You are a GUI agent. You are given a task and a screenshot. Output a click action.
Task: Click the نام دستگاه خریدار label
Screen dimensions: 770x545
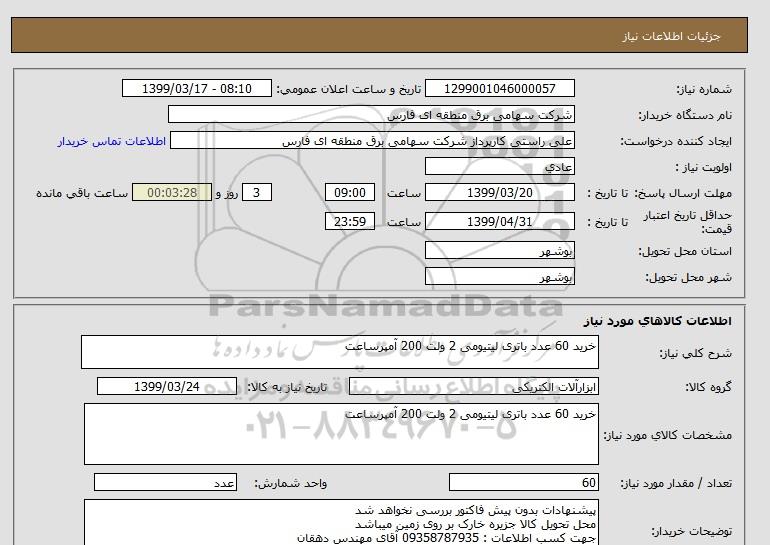point(685,115)
